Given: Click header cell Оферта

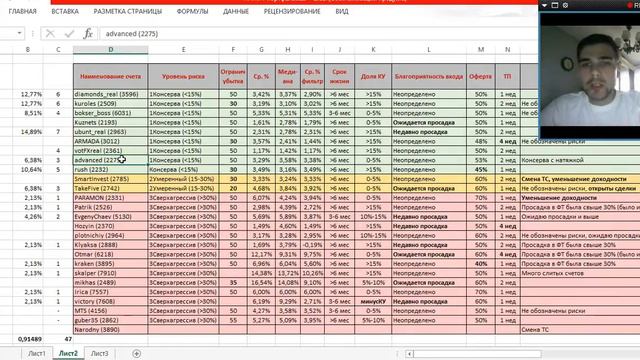Looking at the screenshot, I should click(481, 76).
